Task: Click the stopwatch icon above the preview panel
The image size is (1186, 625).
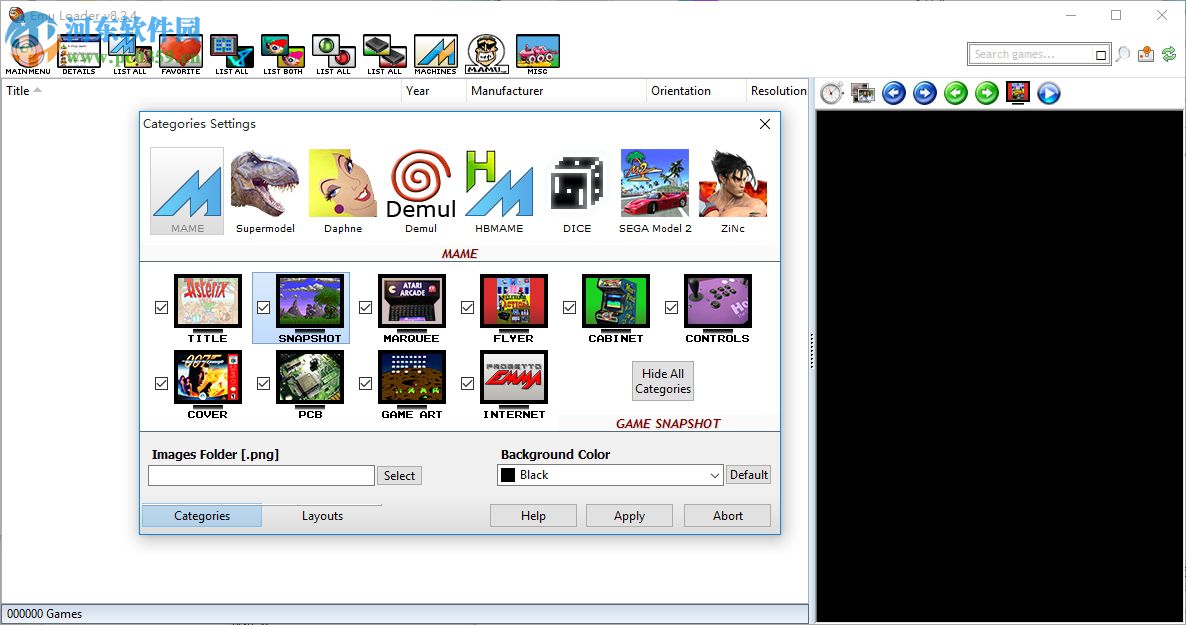Action: coord(830,92)
